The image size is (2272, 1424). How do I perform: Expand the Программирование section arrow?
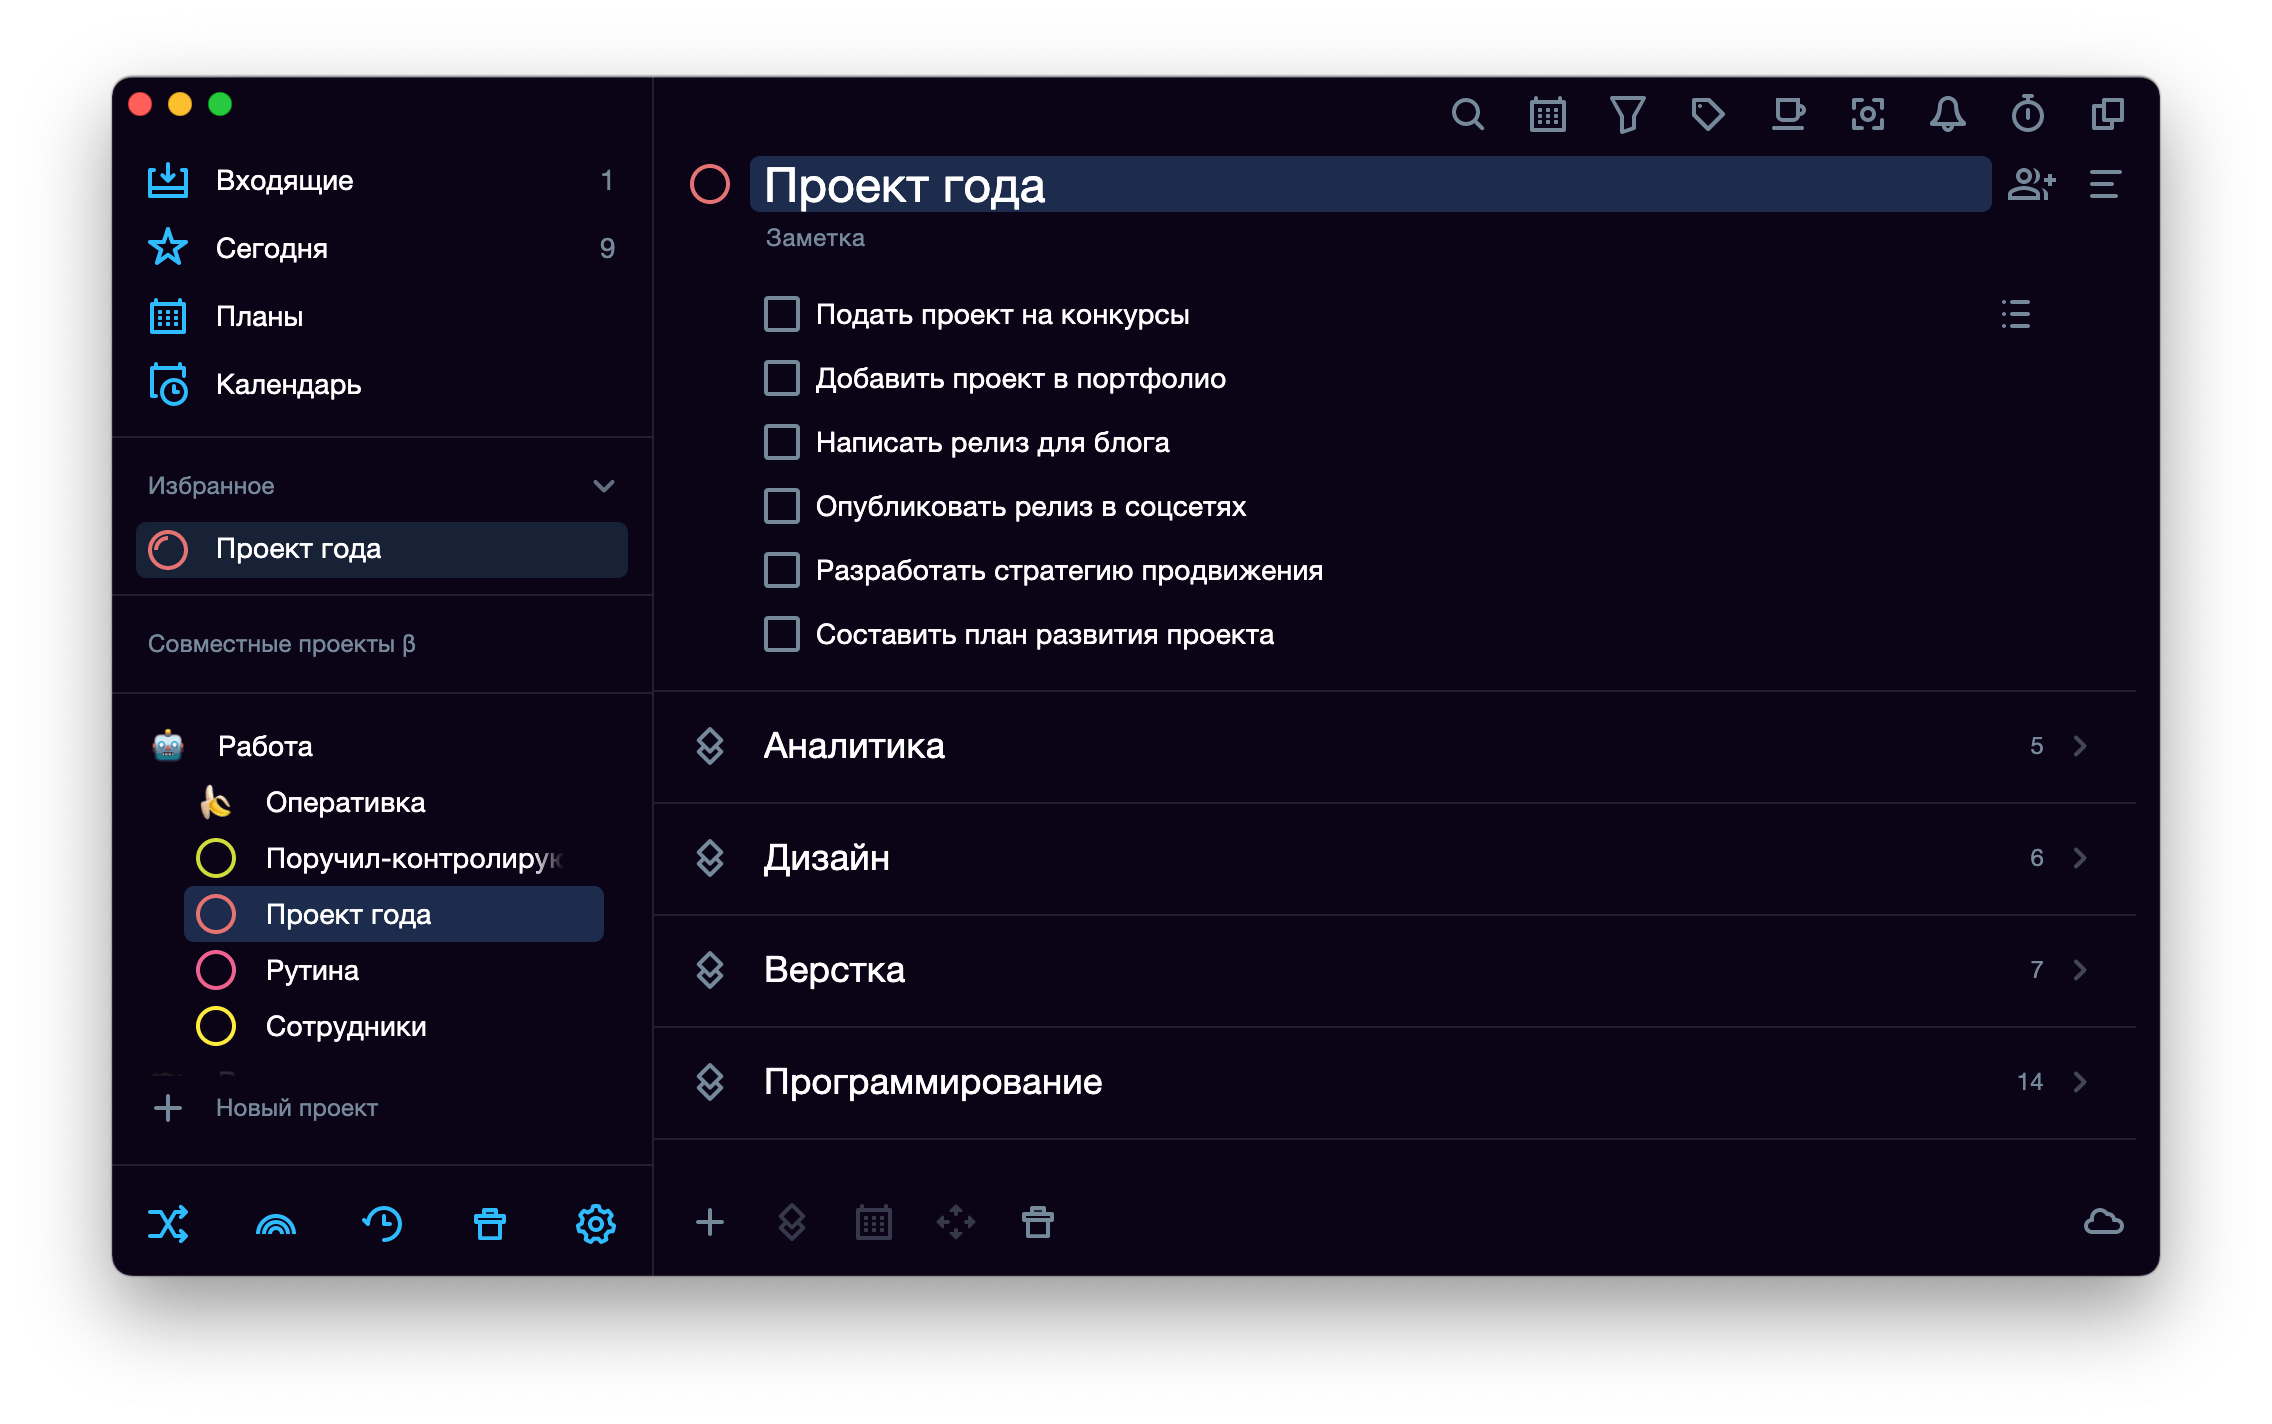(x=2080, y=1082)
